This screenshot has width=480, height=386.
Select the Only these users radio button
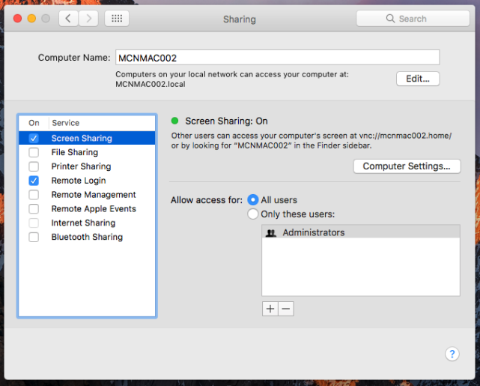click(253, 214)
